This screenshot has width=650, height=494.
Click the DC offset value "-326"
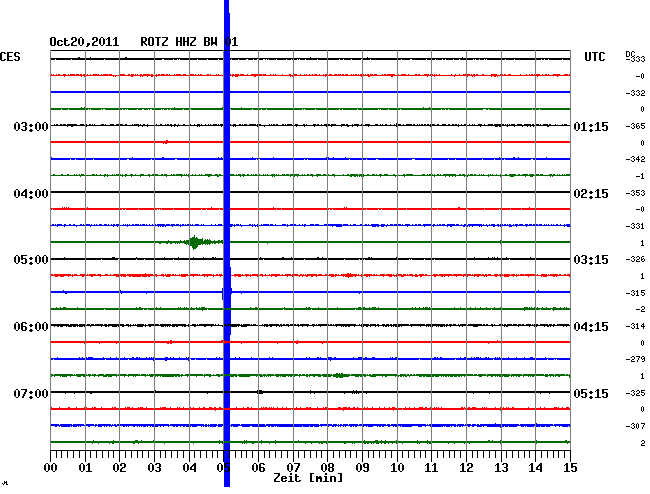(x=635, y=259)
